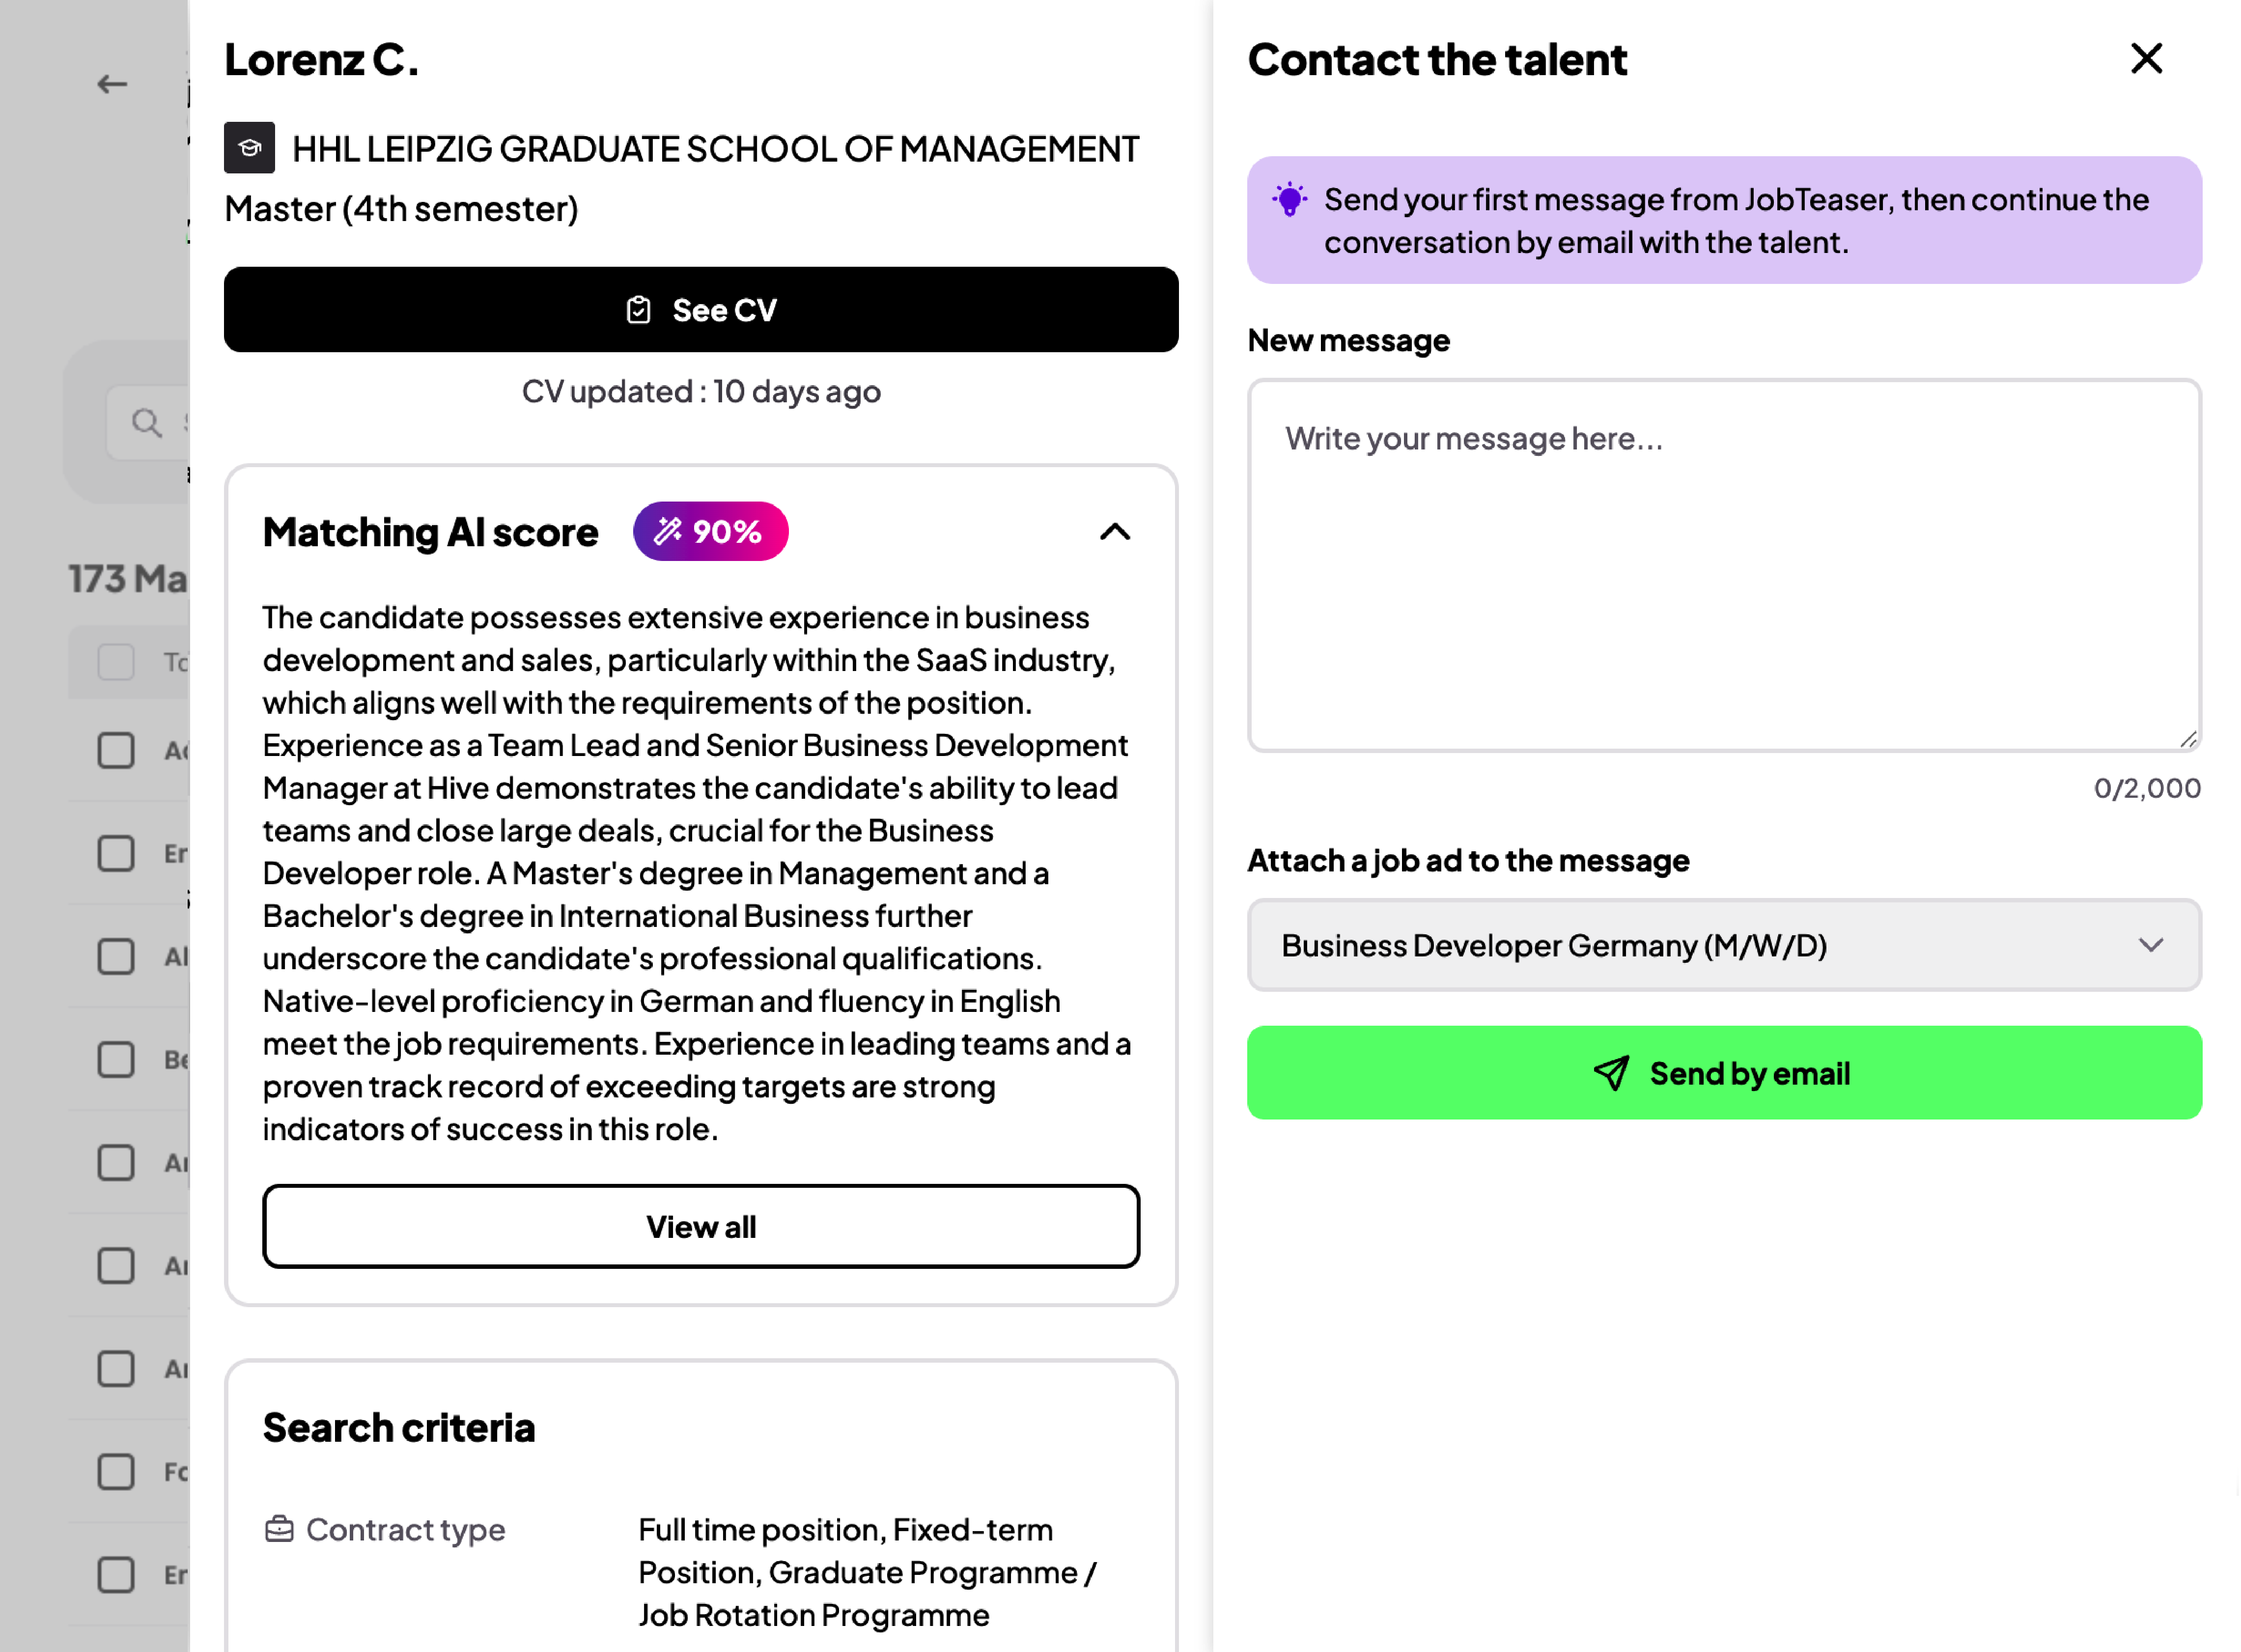Click the paper plane send icon

pyautogui.click(x=1611, y=1073)
